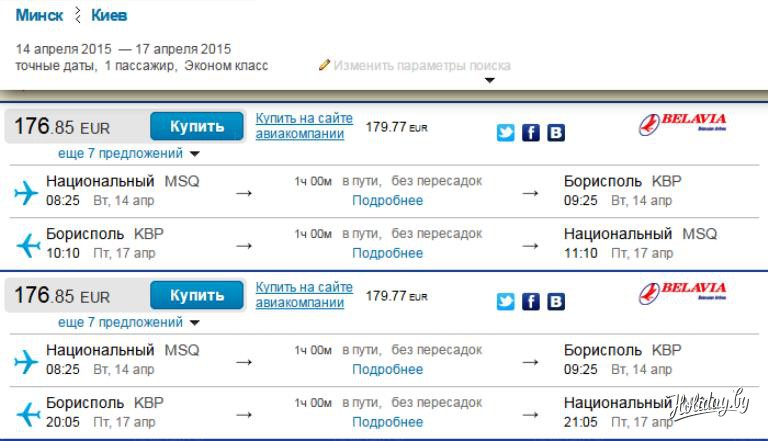Click departure plane icon for 08:25 first offer

point(25,191)
